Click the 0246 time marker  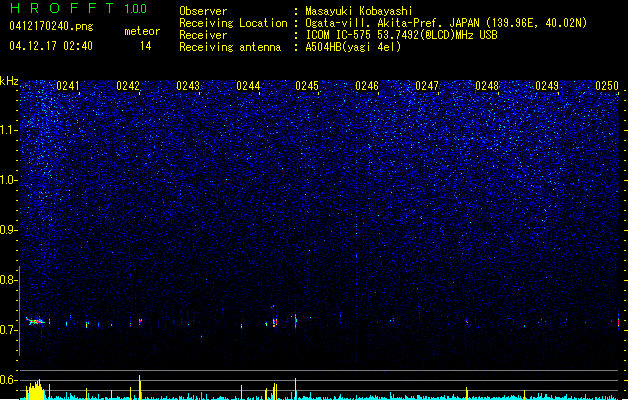pyautogui.click(x=367, y=86)
